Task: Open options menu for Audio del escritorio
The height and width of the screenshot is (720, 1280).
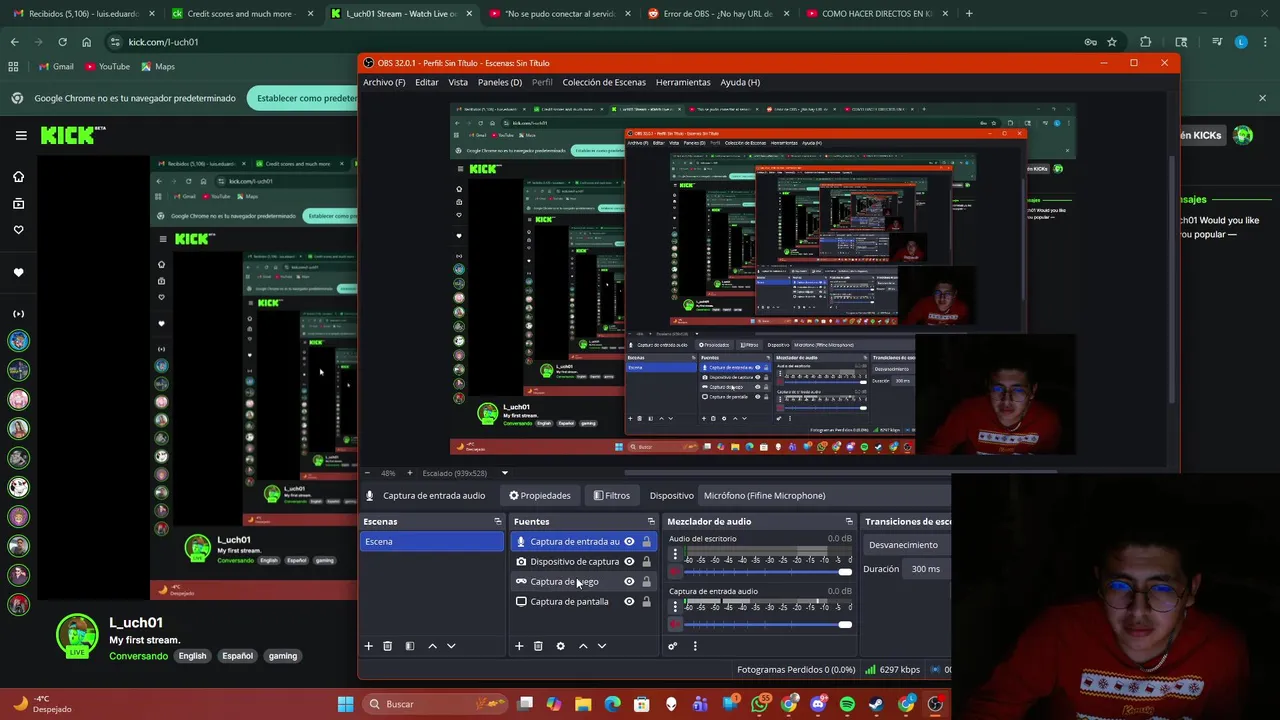Action: 675,554
